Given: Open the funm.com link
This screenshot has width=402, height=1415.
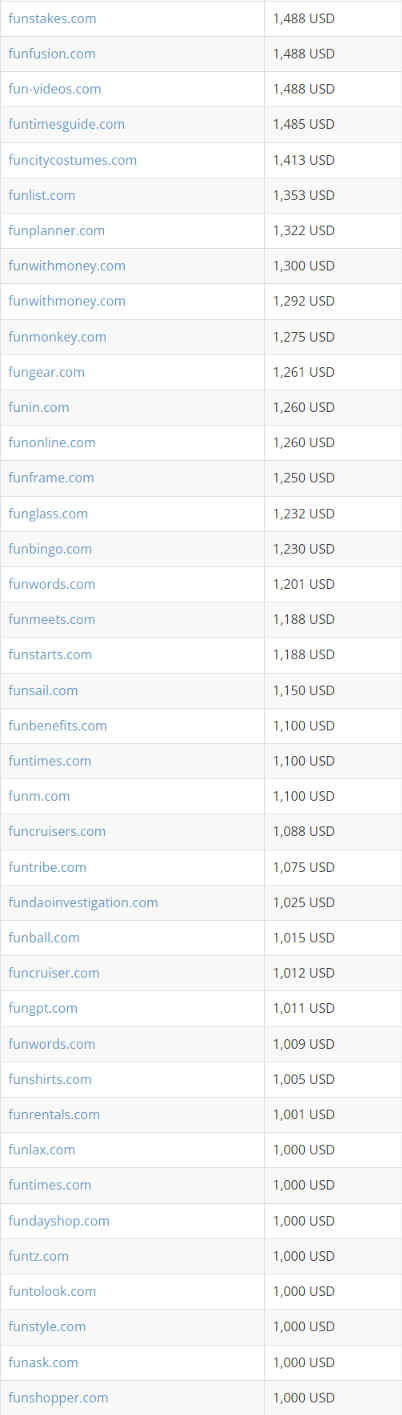Looking at the screenshot, I should click(x=39, y=796).
